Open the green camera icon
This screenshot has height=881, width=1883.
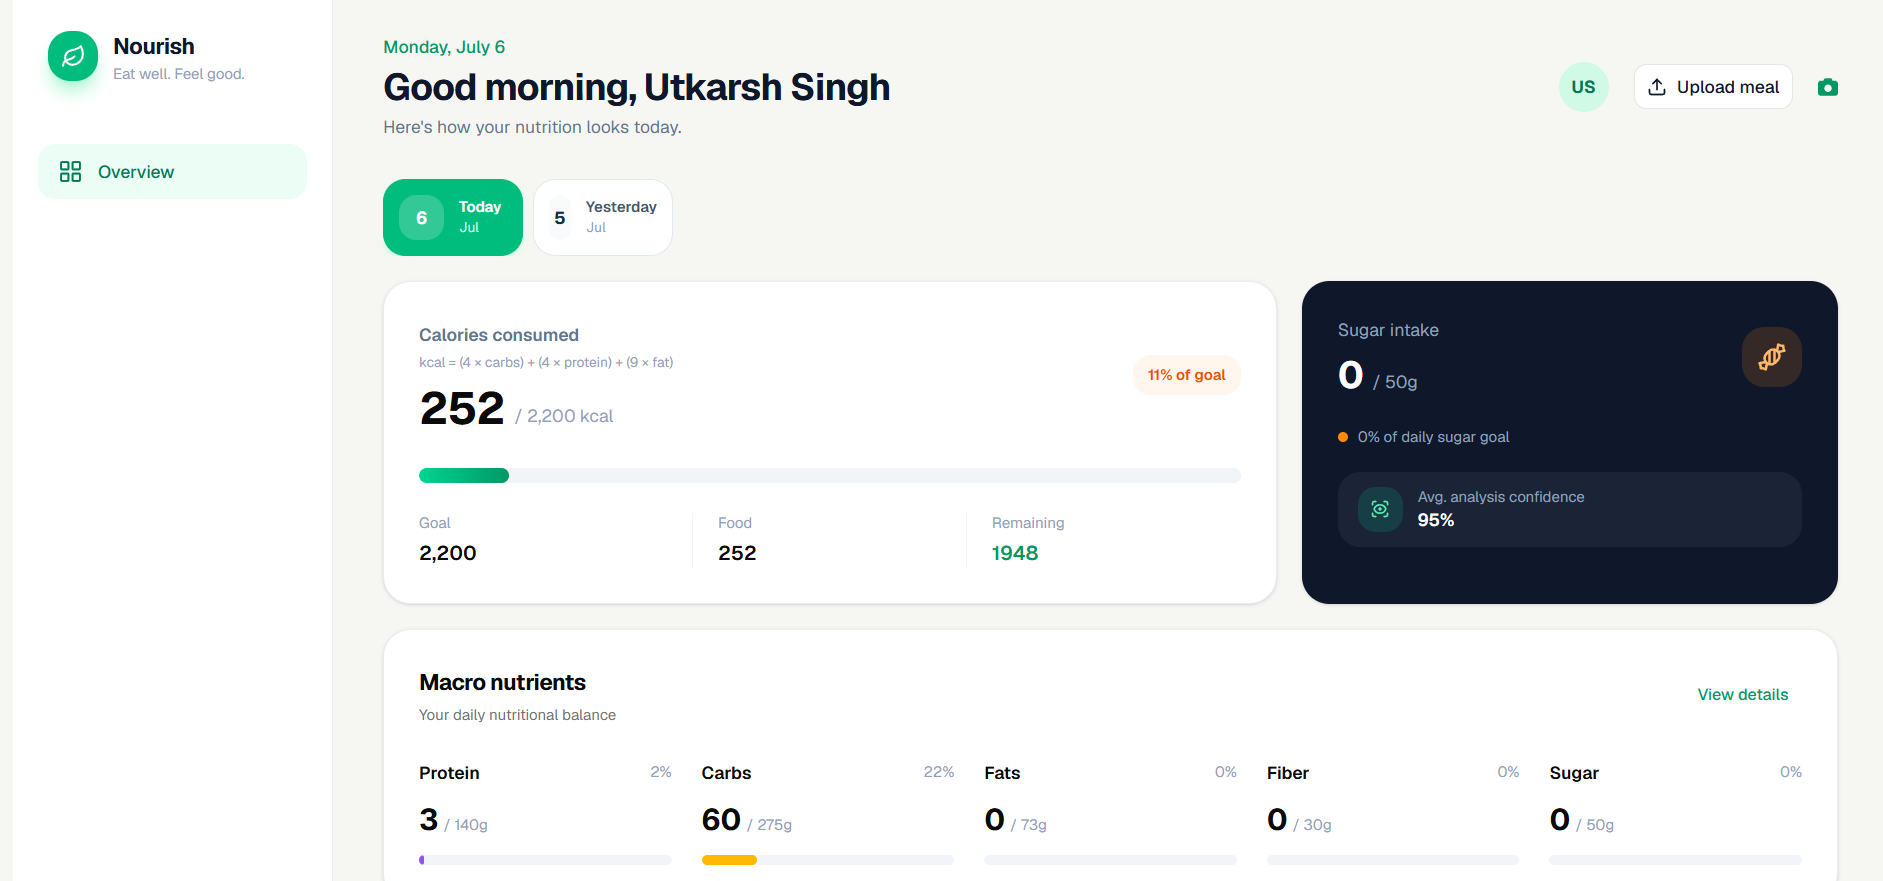(1828, 87)
